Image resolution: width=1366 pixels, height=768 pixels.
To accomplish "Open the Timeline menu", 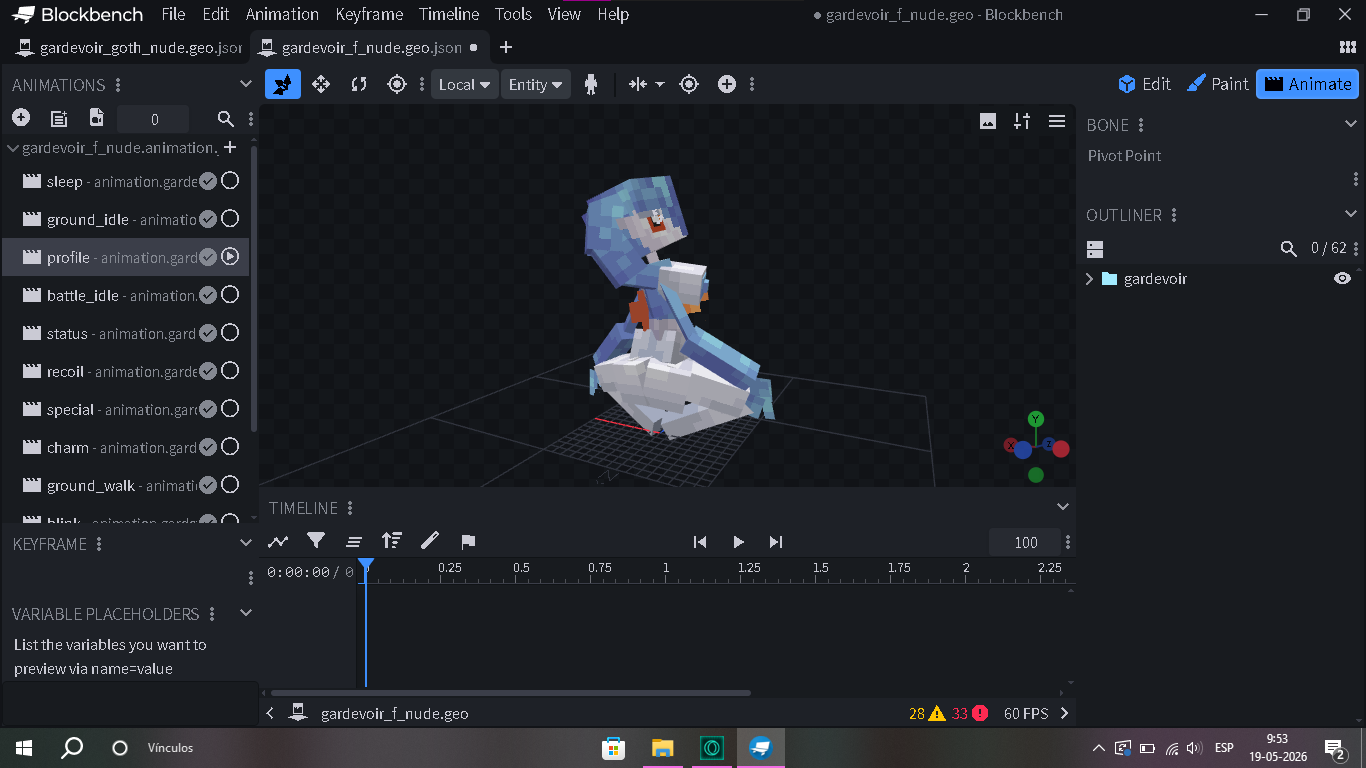I will pos(449,14).
